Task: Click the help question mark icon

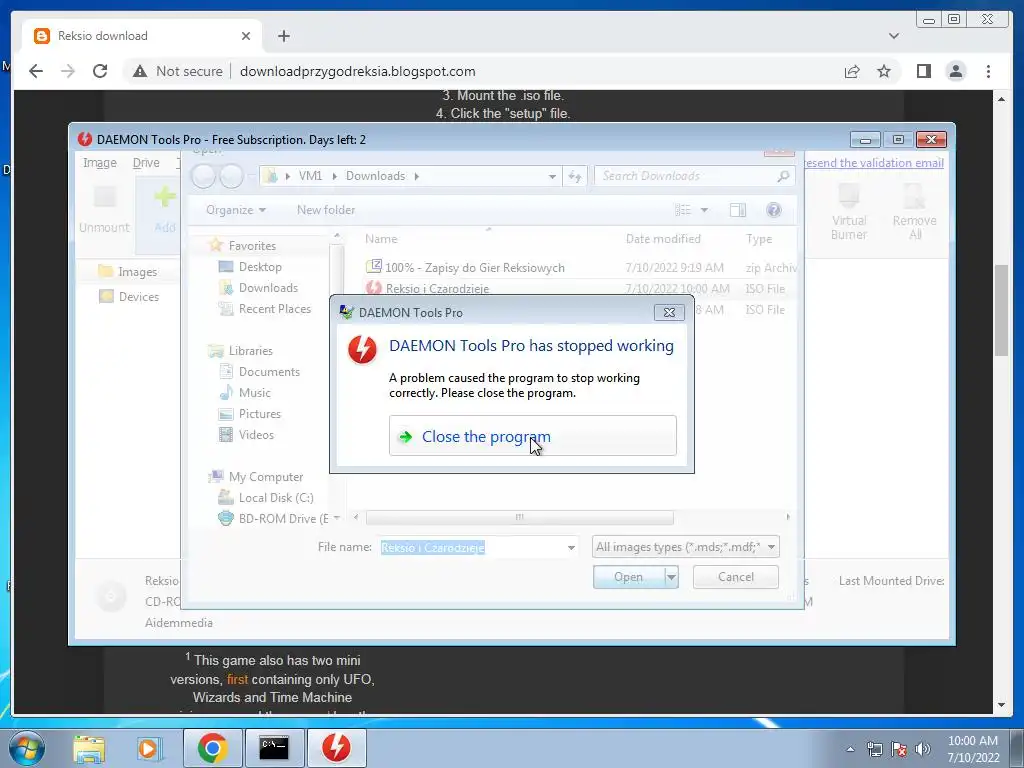Action: click(774, 210)
